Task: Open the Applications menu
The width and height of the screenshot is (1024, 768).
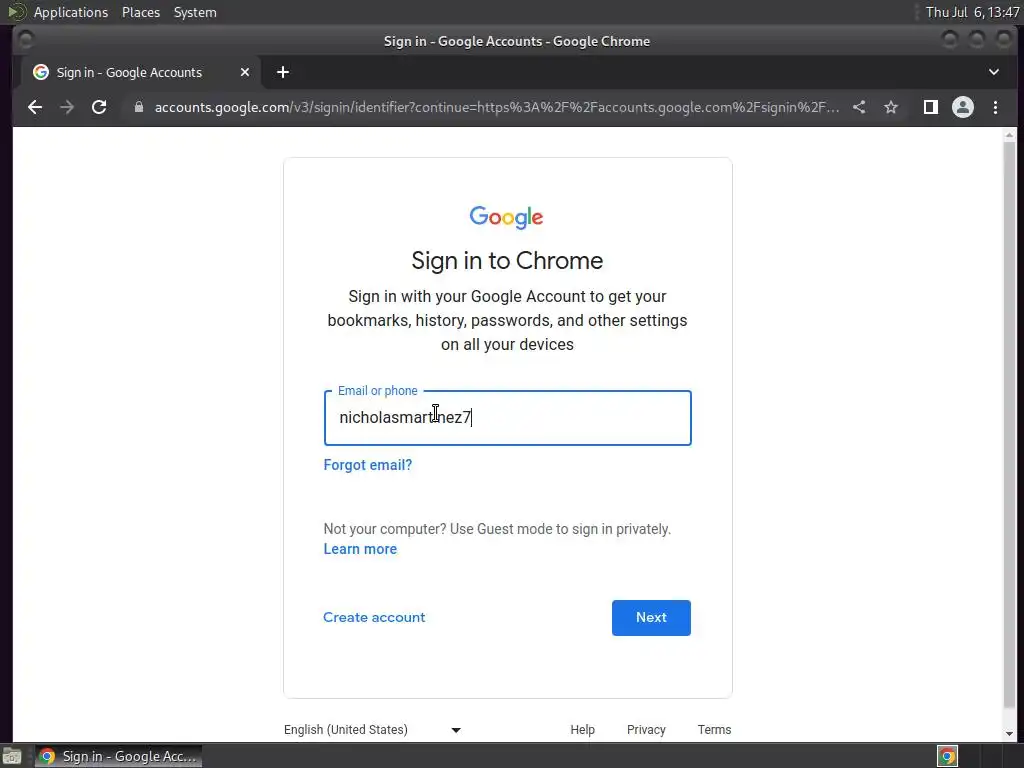Action: click(x=71, y=12)
